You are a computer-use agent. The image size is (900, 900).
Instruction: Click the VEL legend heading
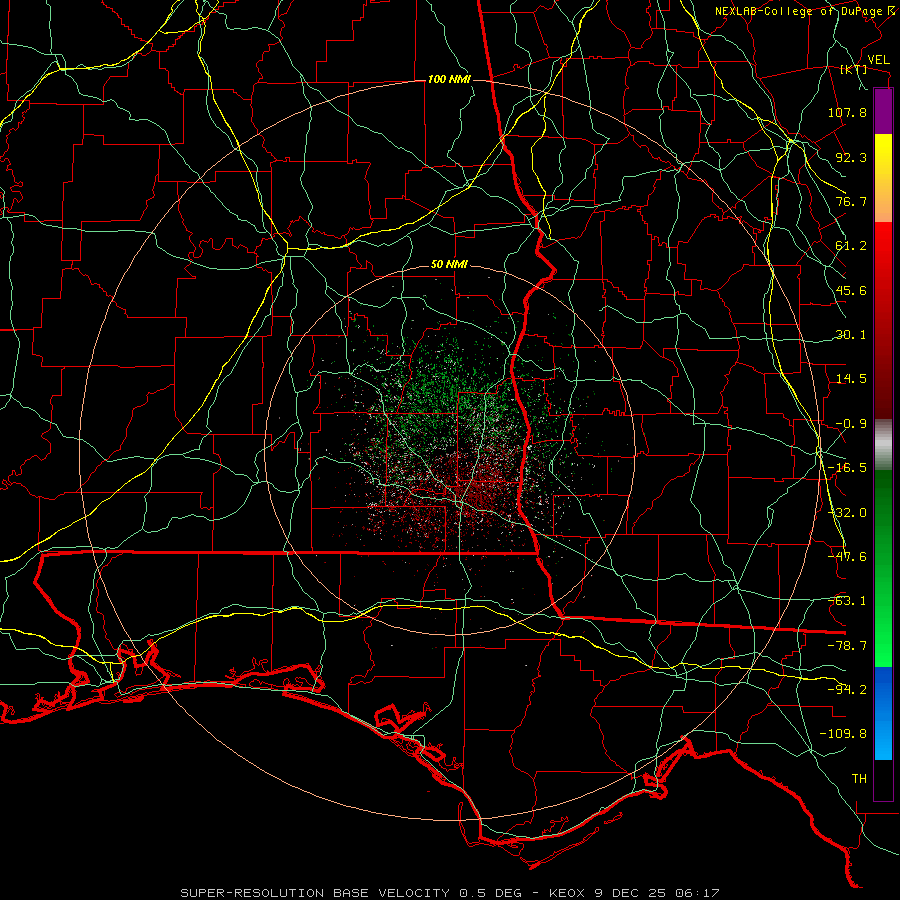[878, 60]
